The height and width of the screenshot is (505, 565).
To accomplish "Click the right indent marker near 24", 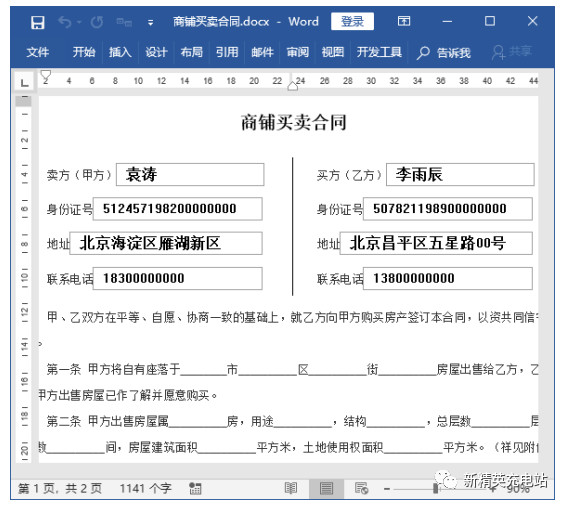I will click(293, 86).
